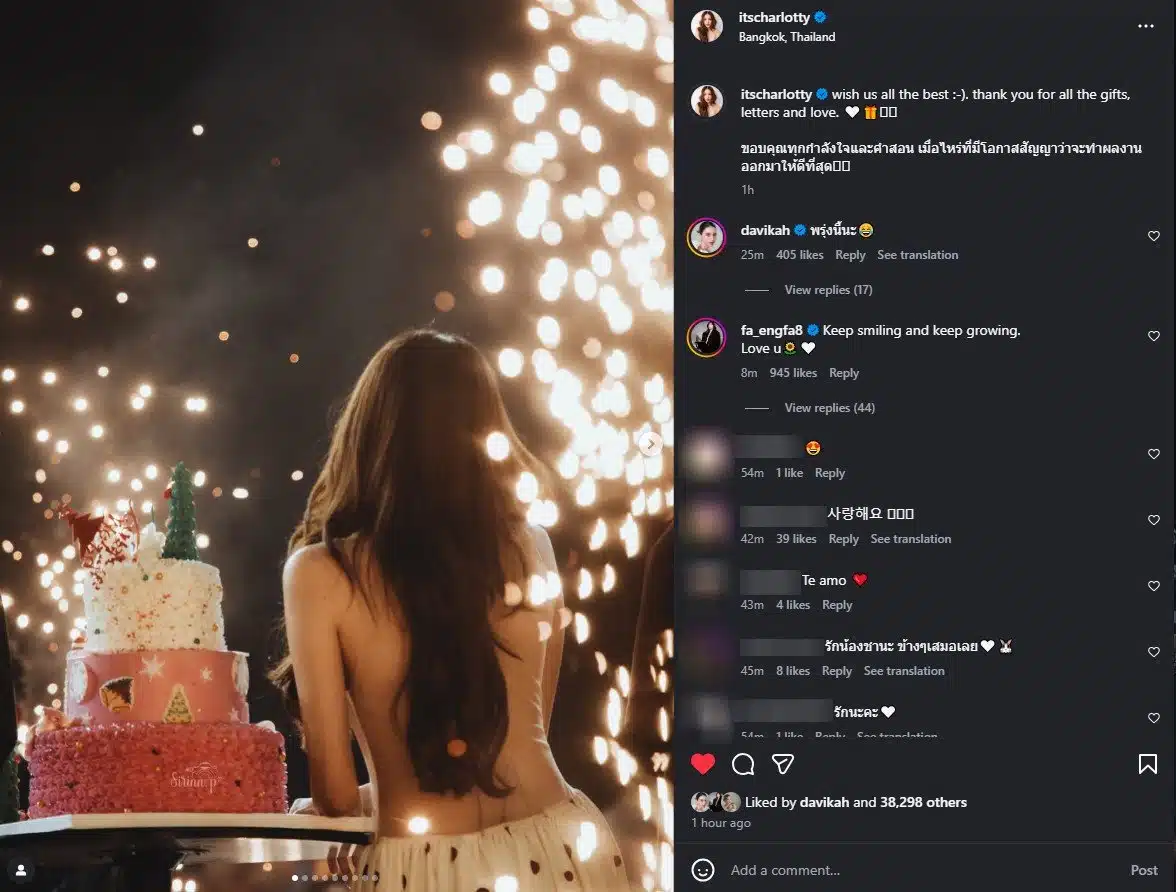This screenshot has width=1176, height=892.
Task: Go to next photo with arrow
Action: click(650, 443)
